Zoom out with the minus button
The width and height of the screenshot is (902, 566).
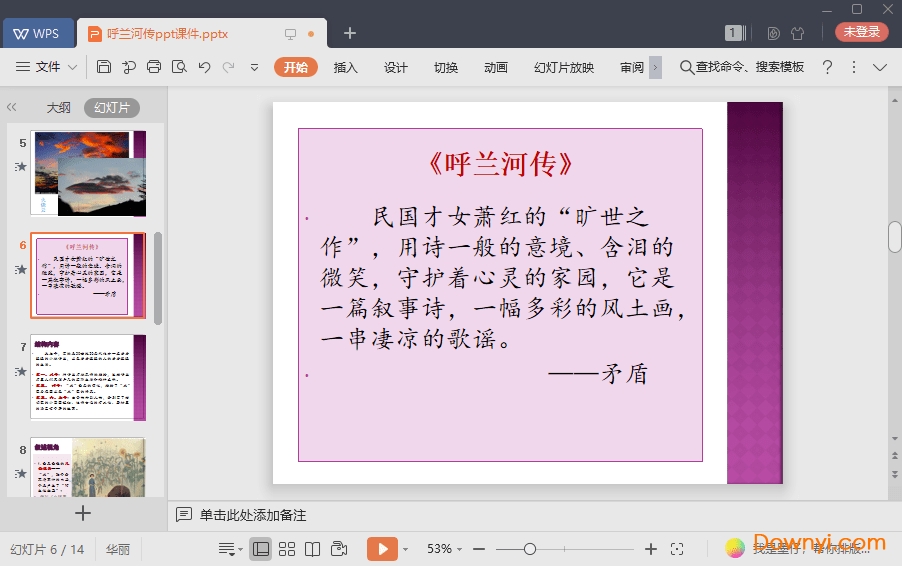(x=479, y=549)
